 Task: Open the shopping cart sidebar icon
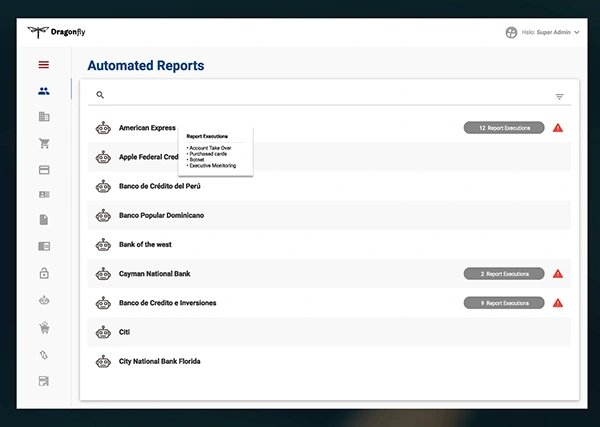(x=44, y=143)
